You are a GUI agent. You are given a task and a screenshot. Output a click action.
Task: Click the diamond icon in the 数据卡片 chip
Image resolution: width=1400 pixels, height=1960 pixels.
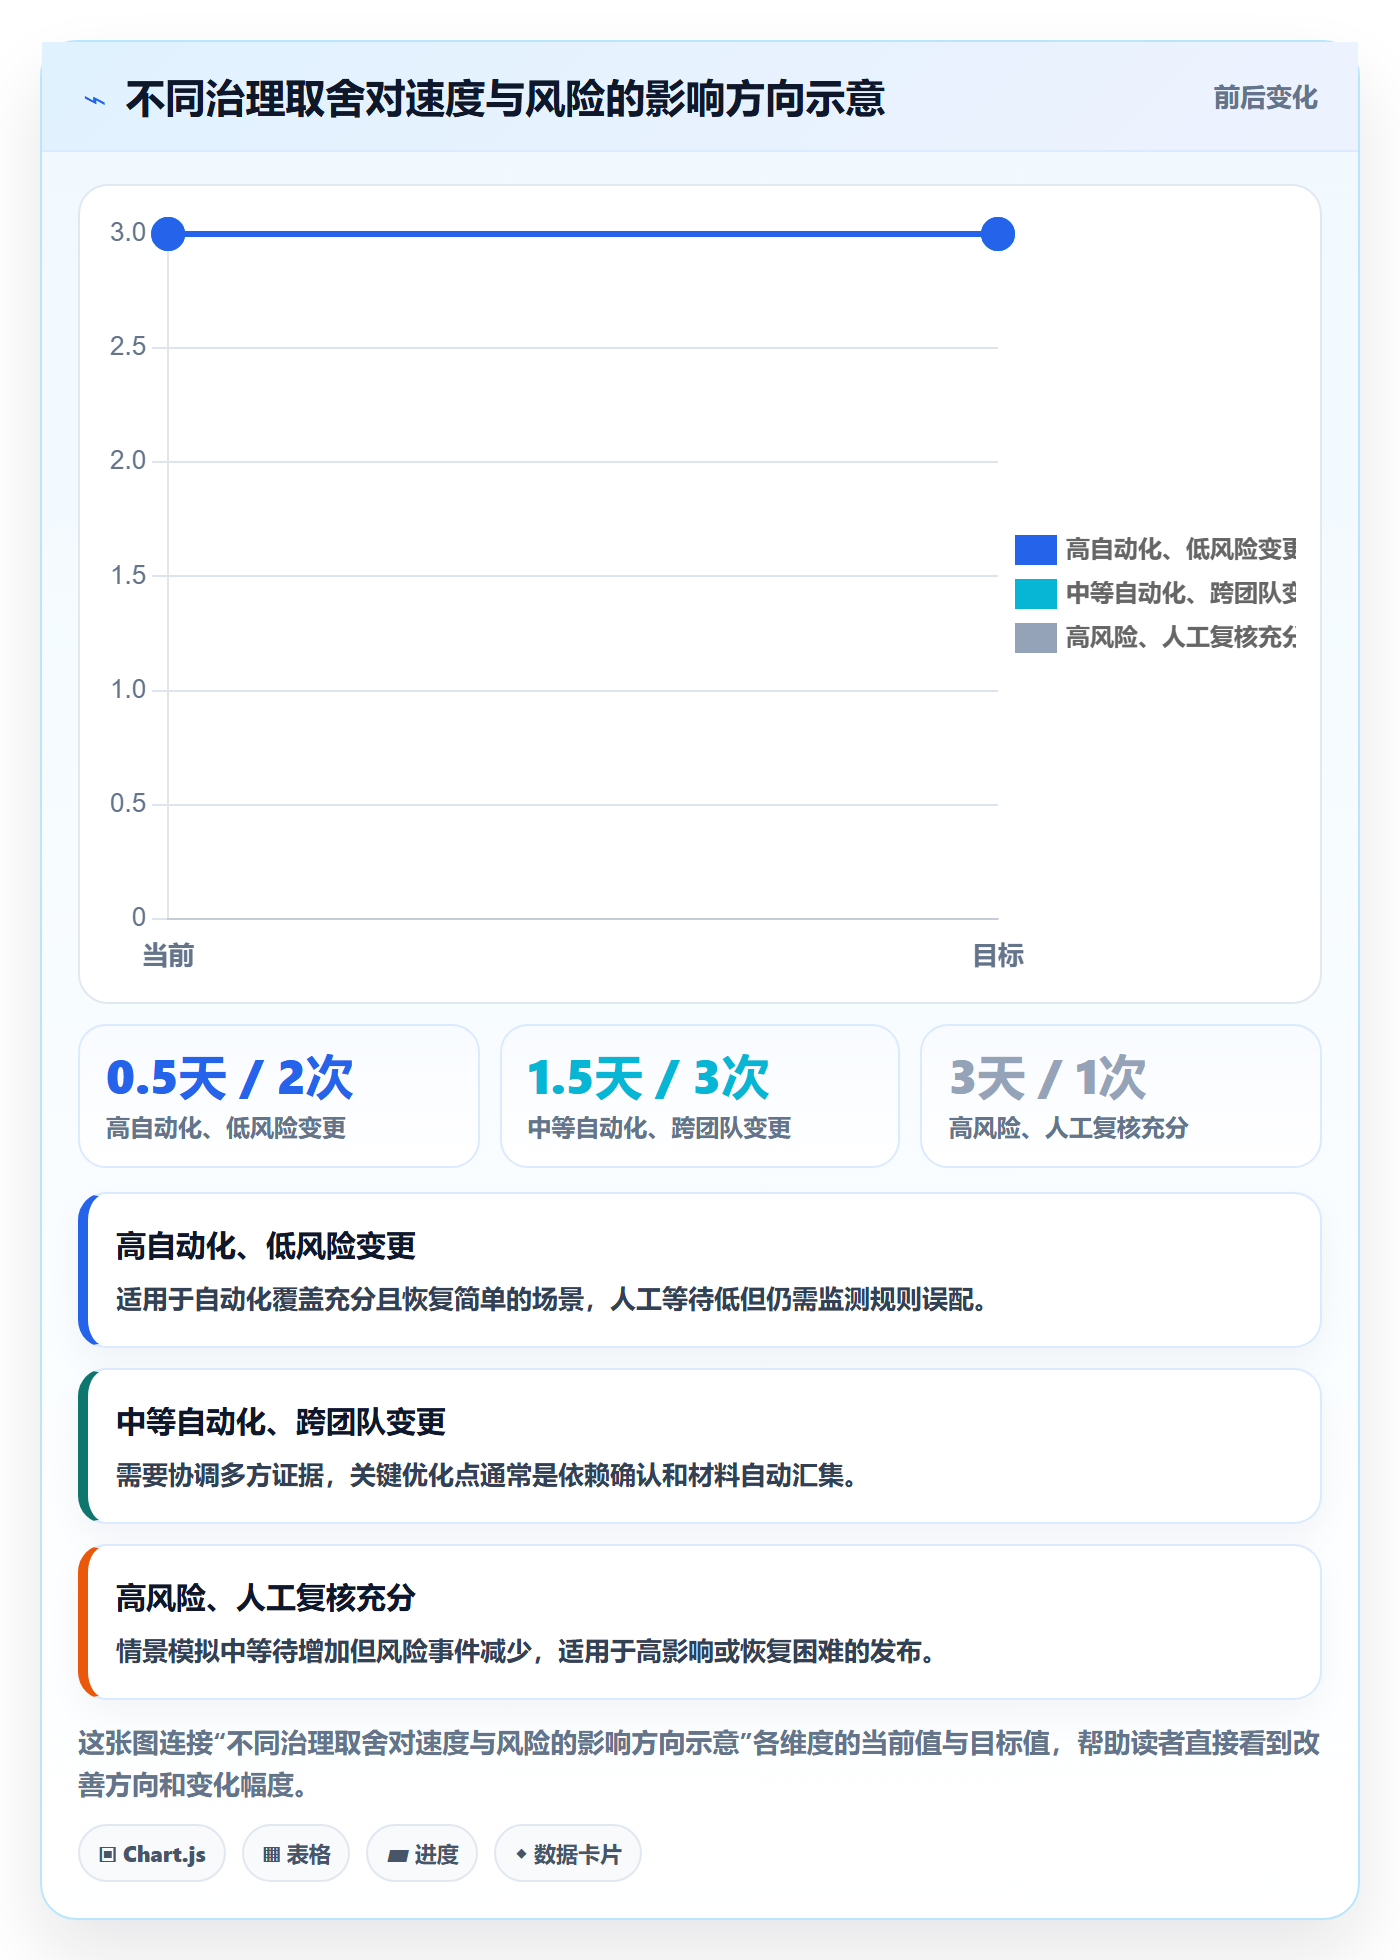[x=521, y=1854]
